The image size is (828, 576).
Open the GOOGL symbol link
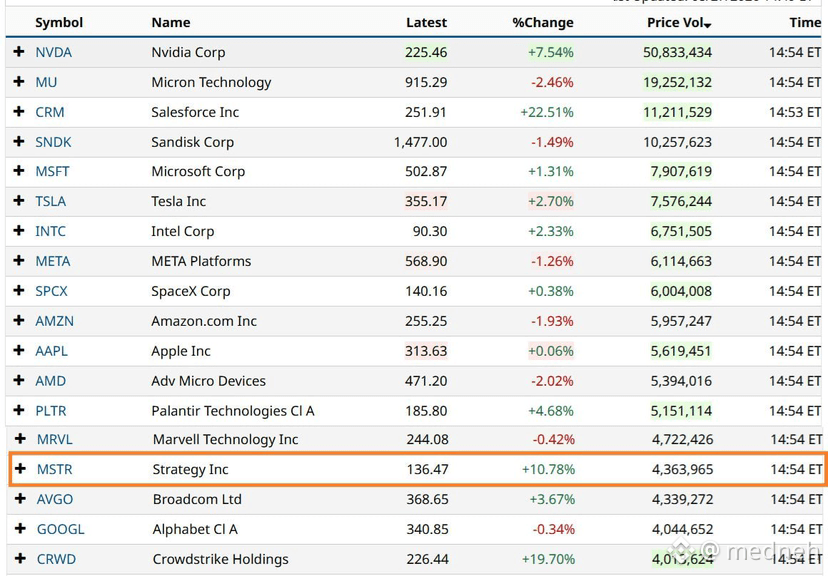60,529
